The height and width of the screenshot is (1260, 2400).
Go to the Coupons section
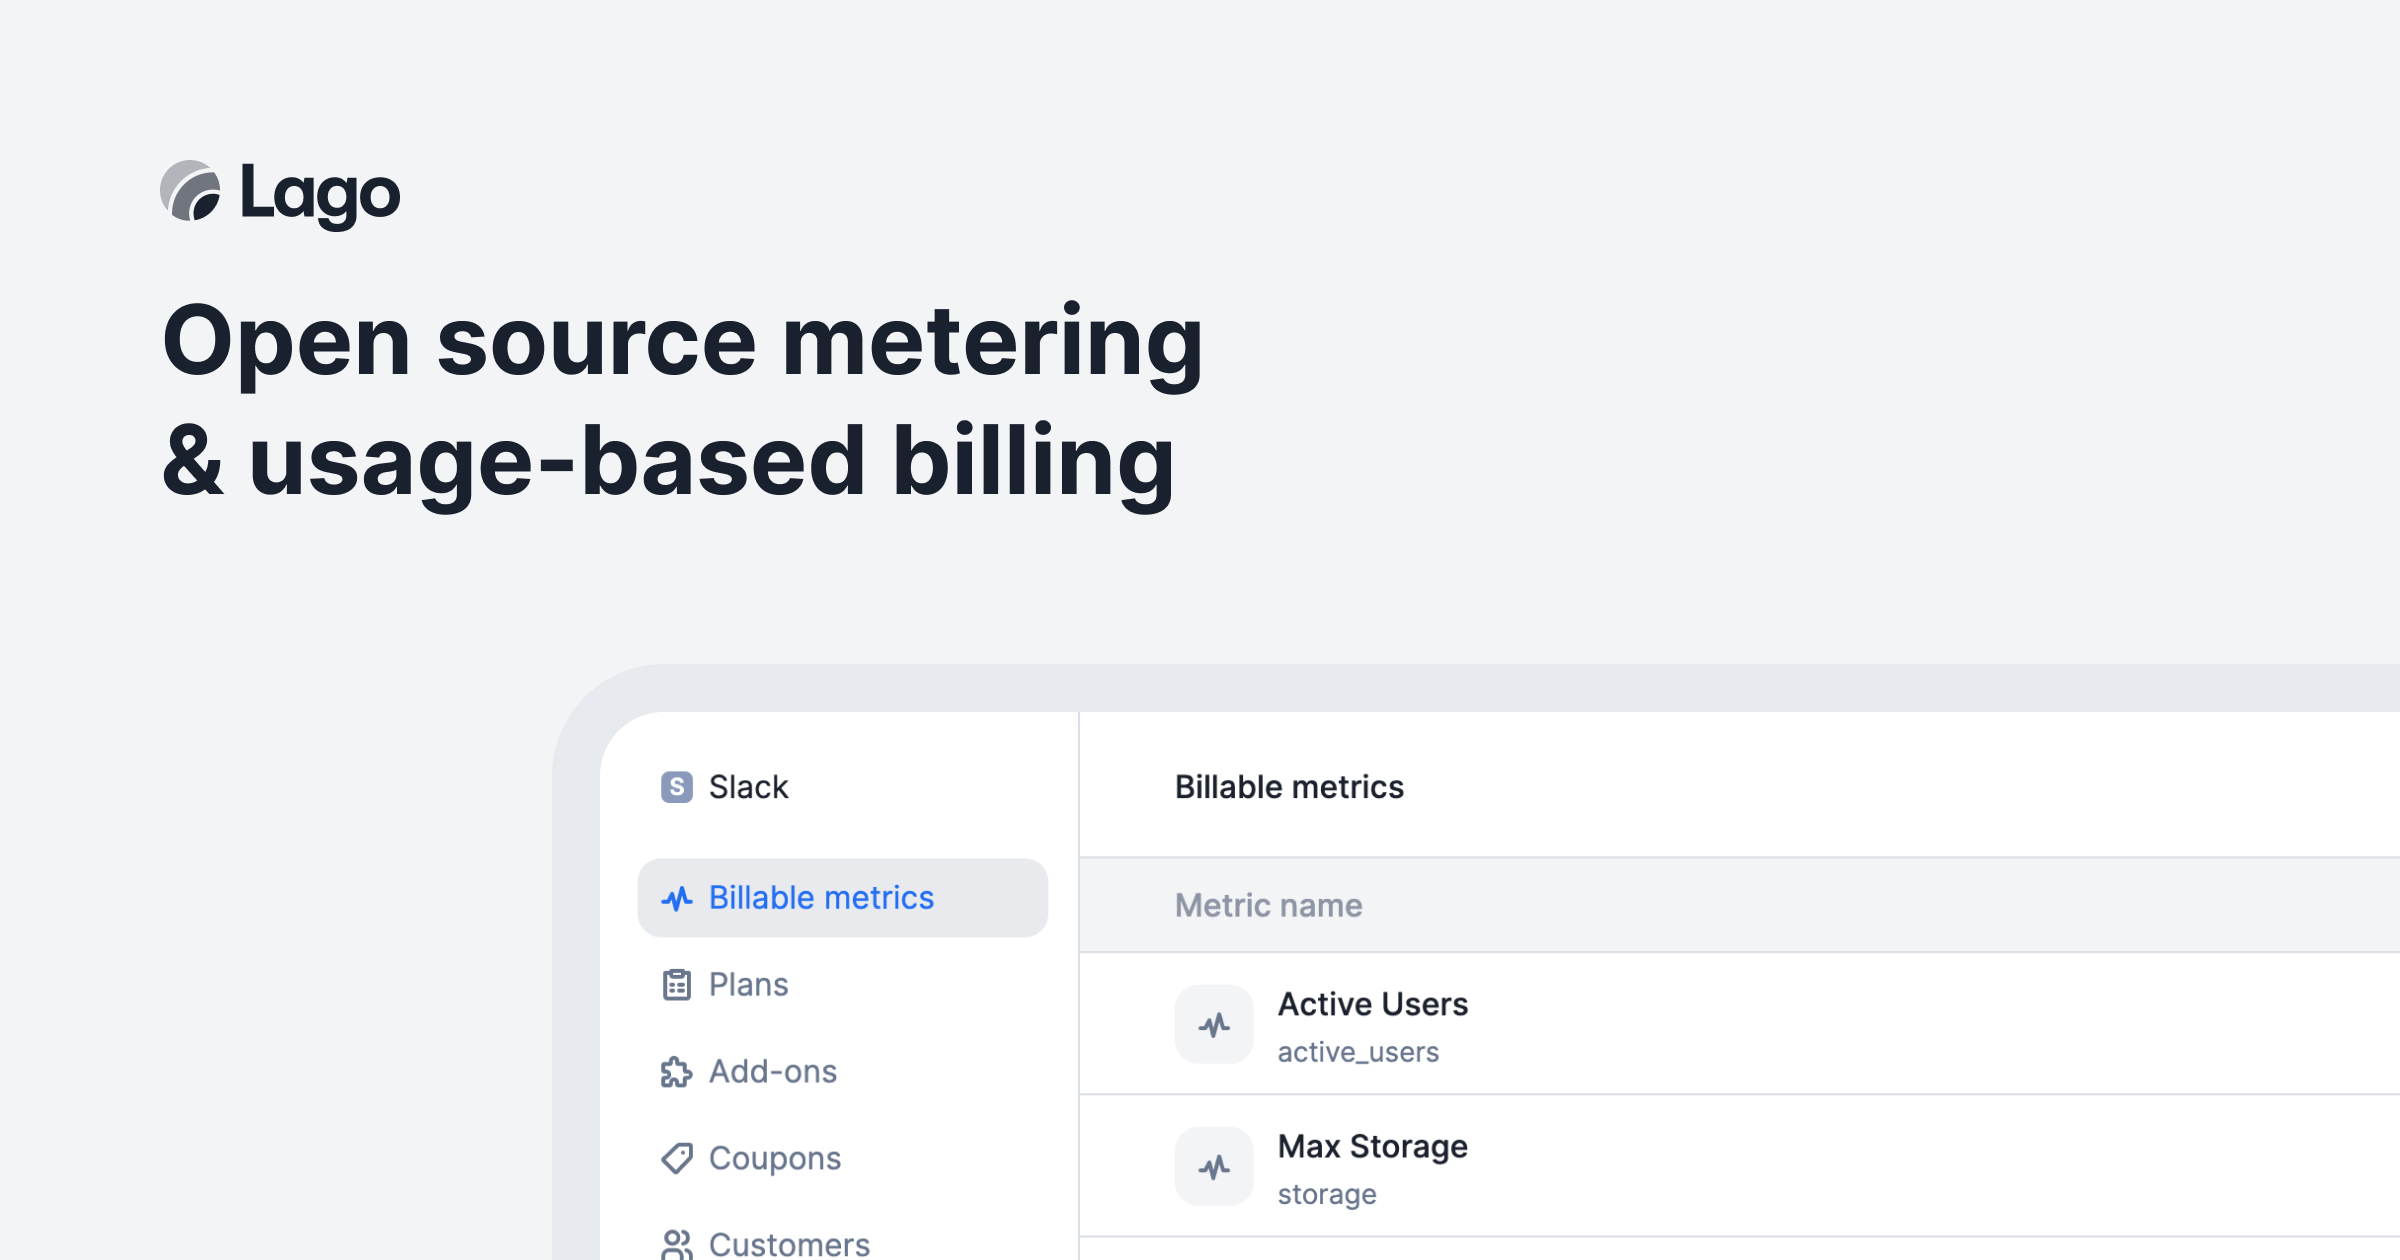point(774,1158)
